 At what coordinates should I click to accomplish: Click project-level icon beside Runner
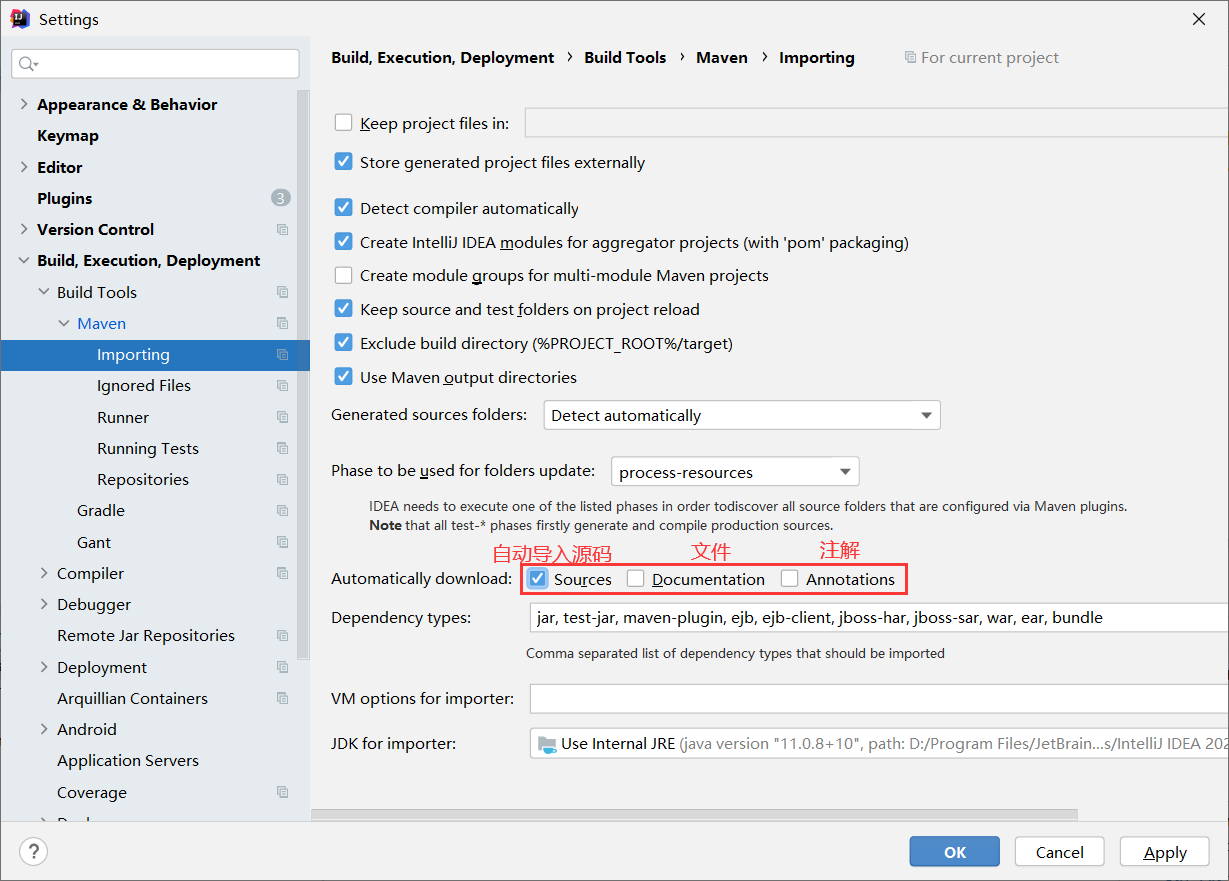(x=282, y=417)
